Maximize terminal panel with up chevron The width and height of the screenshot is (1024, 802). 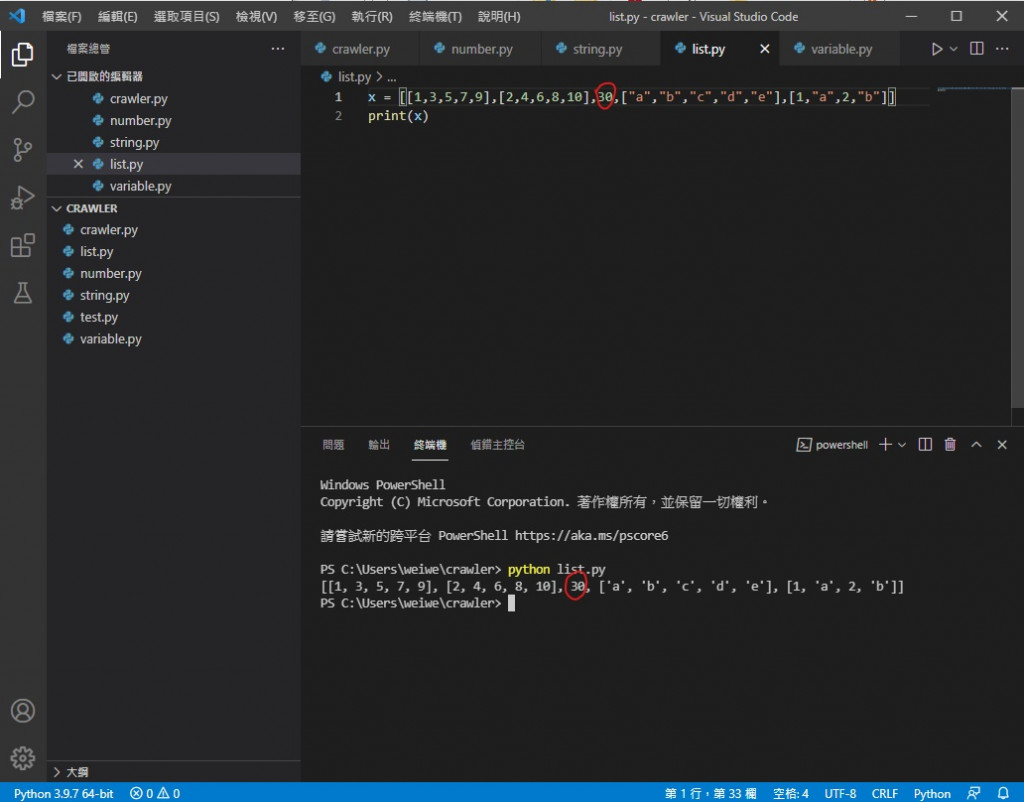(x=976, y=445)
